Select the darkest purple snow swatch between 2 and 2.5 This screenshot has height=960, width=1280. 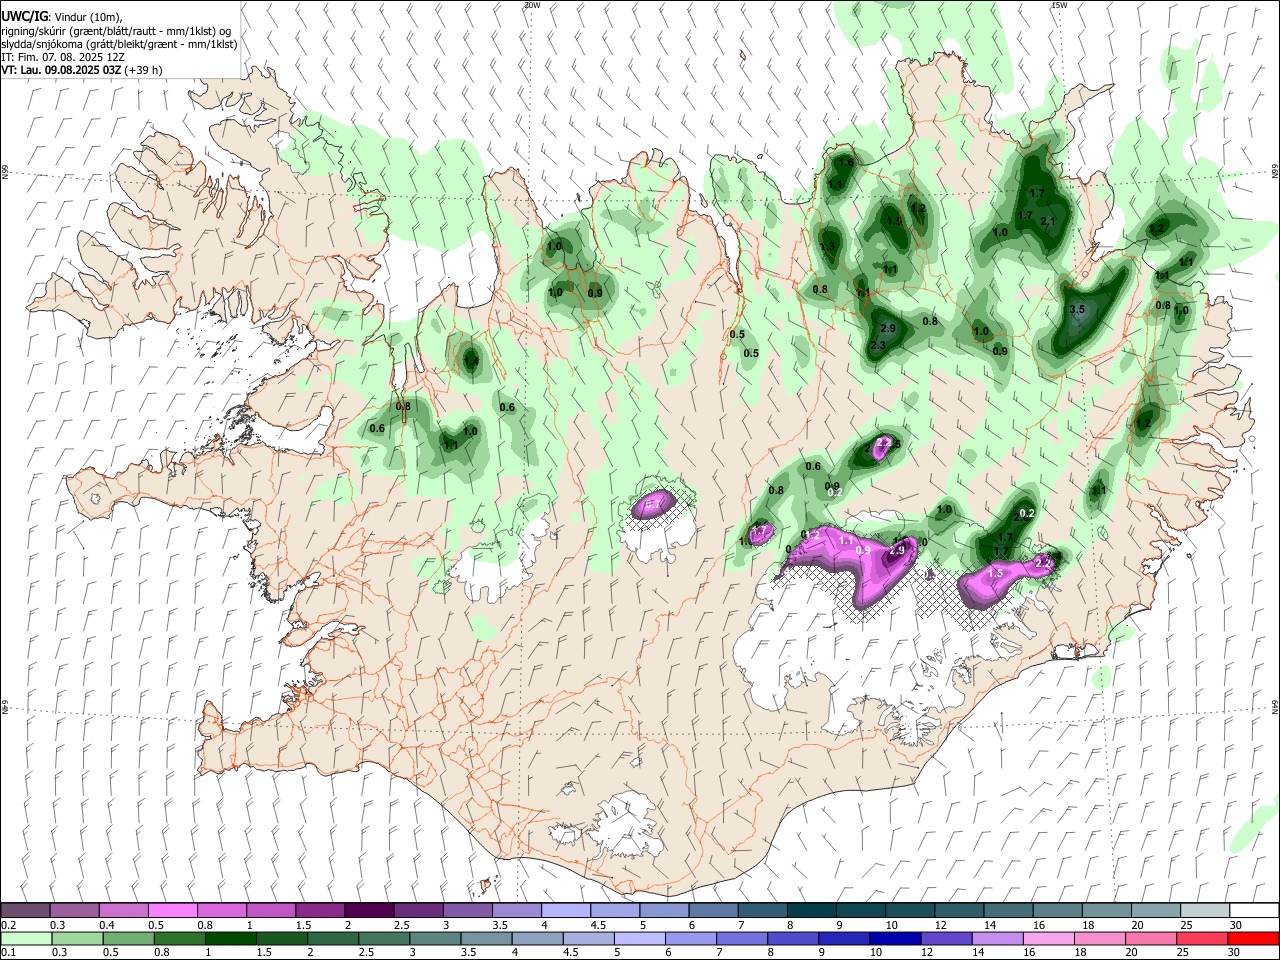(369, 911)
